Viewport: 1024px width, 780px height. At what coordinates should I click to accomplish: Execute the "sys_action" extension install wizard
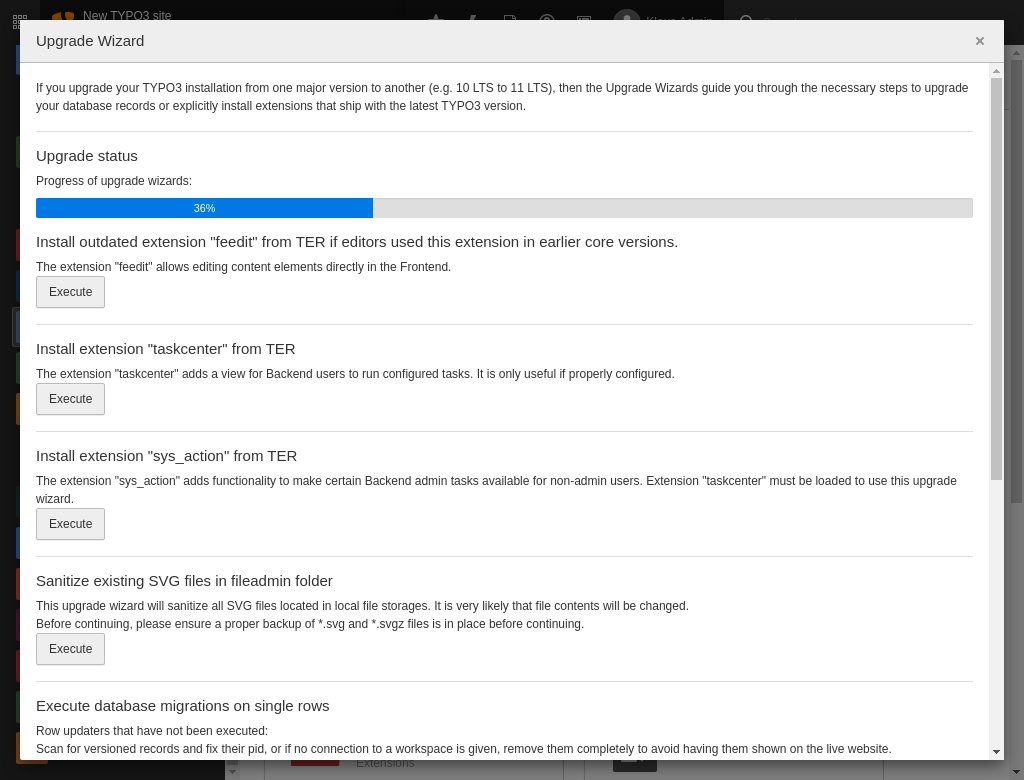[x=71, y=524]
